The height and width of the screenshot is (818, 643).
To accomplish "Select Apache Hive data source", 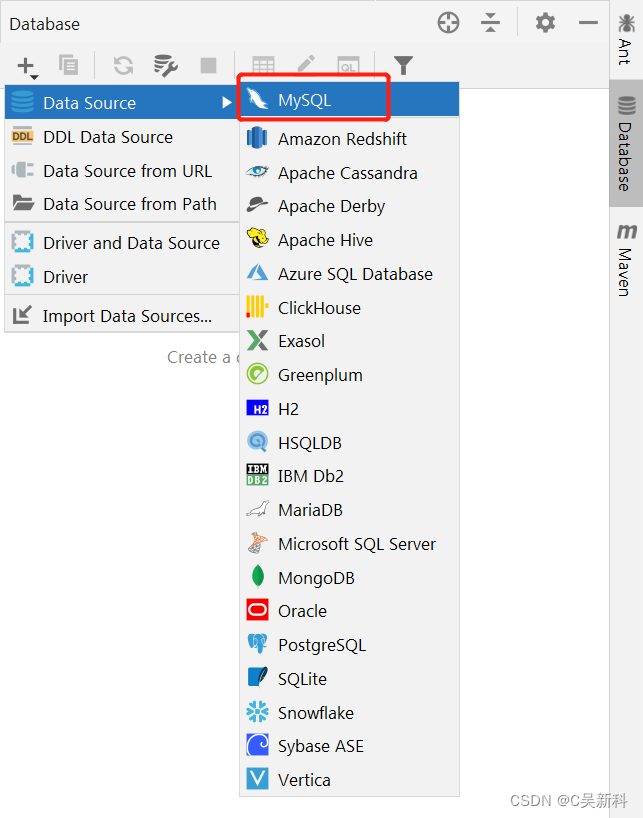I will (349, 240).
